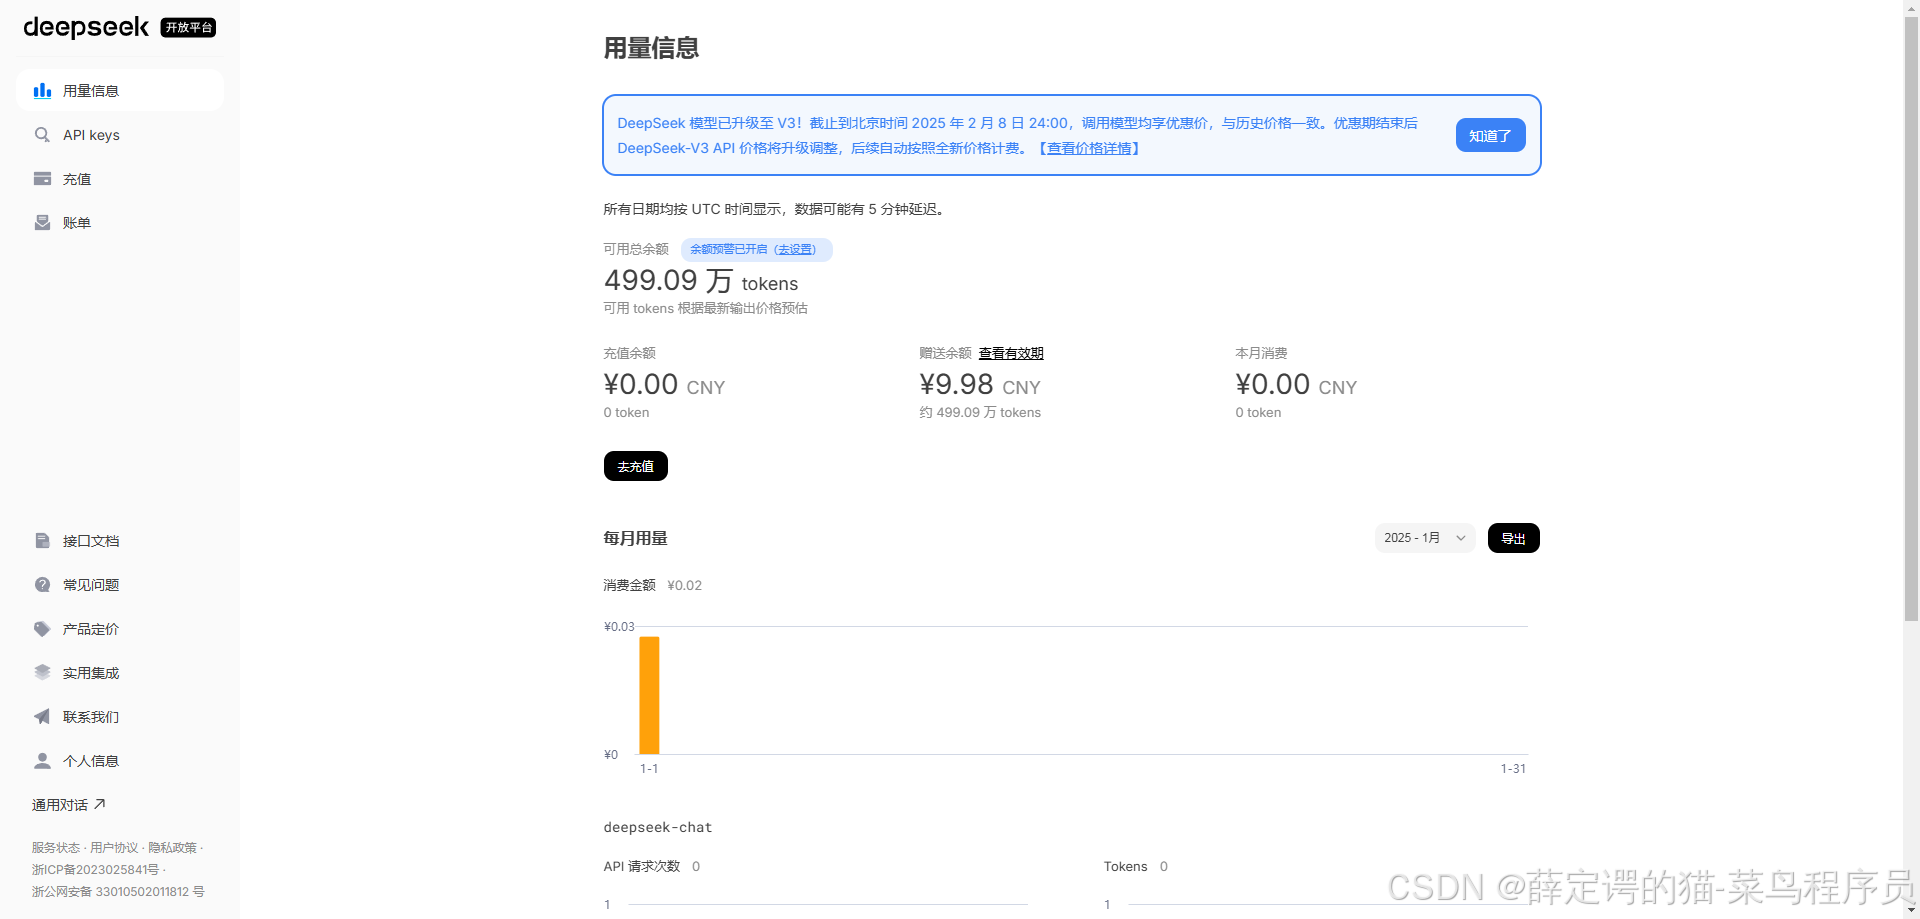Image resolution: width=1920 pixels, height=919 pixels.
Task: Open the 用户协议 footer link
Action: point(114,848)
